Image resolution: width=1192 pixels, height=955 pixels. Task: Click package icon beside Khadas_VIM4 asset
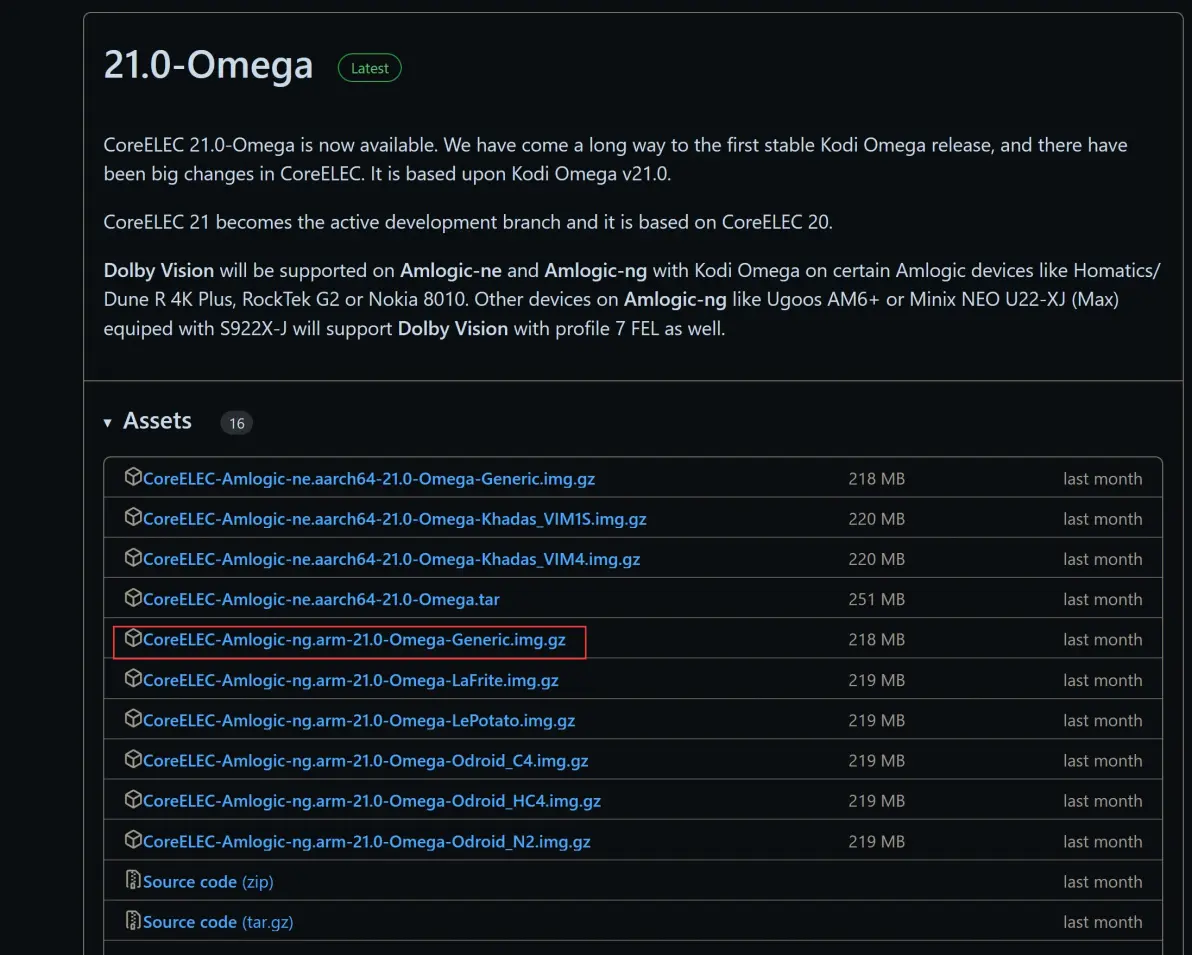(x=133, y=558)
